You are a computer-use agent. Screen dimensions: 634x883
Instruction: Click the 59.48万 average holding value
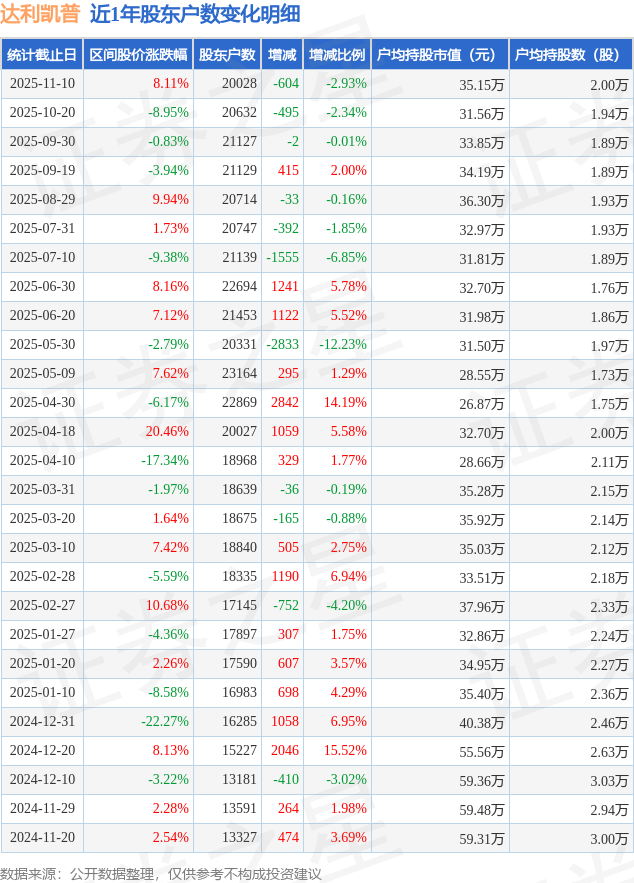click(x=481, y=809)
